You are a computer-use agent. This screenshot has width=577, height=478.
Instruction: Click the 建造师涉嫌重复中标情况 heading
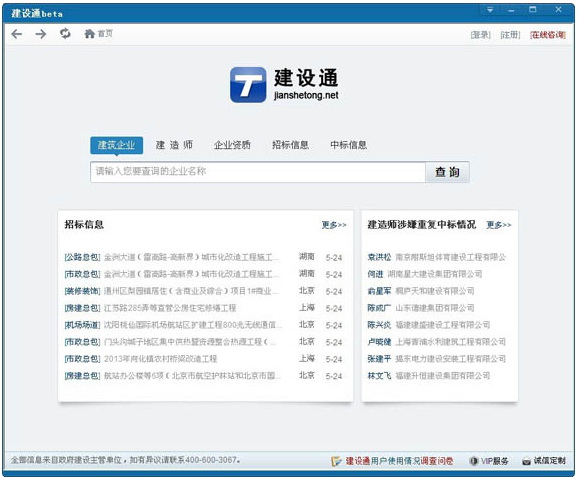(422, 224)
